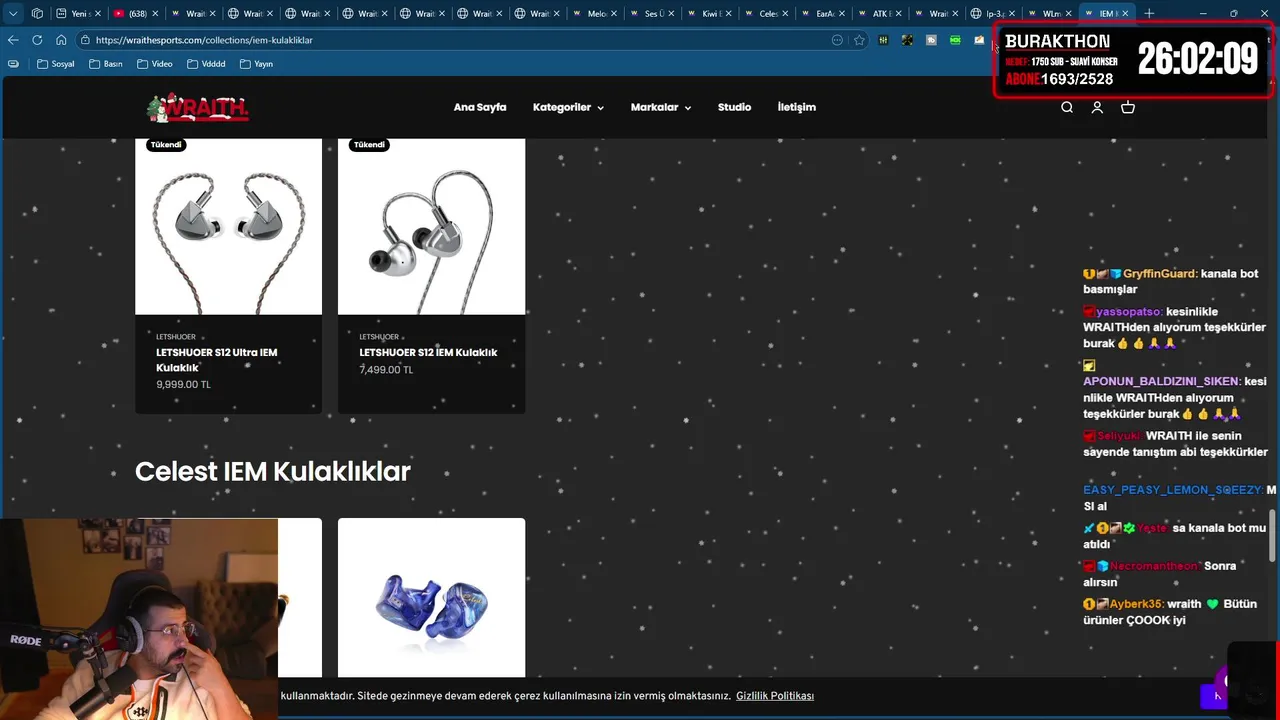The width and height of the screenshot is (1280, 720).
Task: Close the active IEM tab
Action: tap(1126, 14)
